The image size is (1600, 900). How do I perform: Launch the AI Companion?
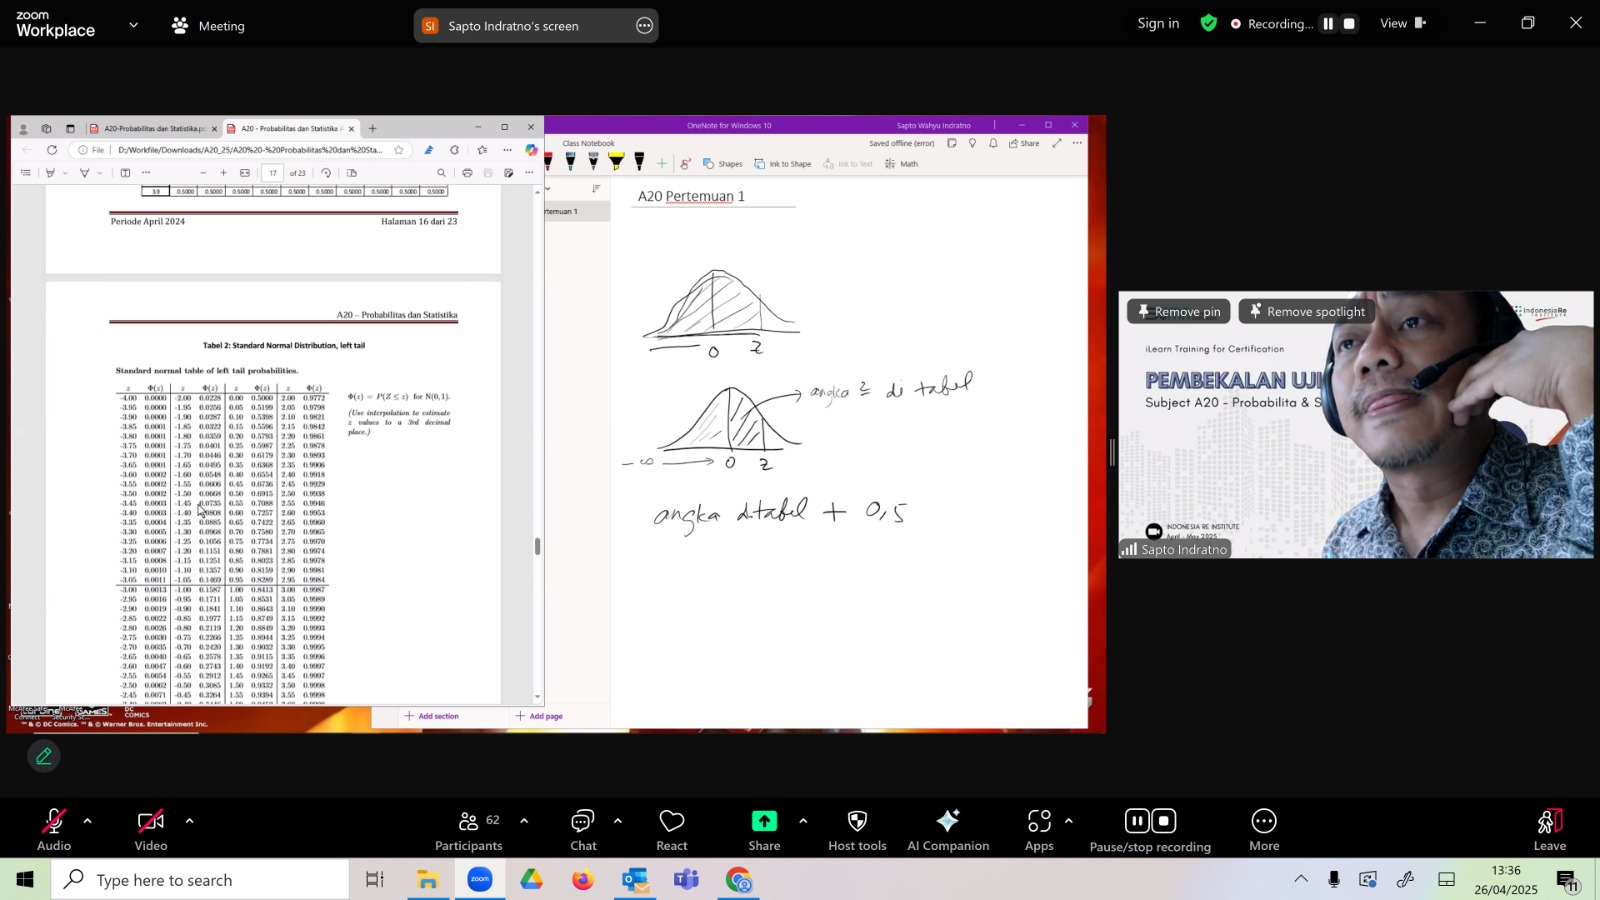(x=948, y=830)
